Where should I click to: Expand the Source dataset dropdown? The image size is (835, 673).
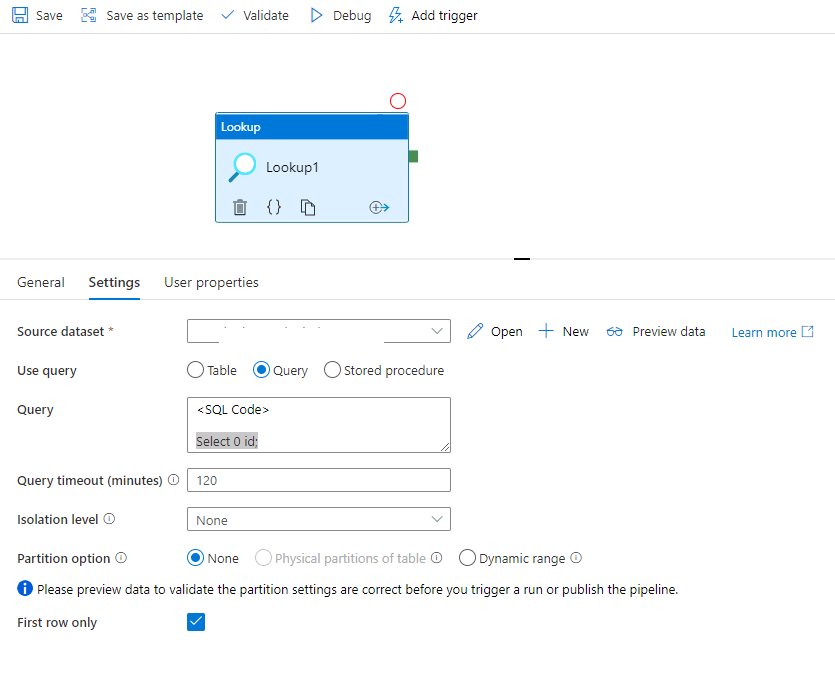pos(437,331)
